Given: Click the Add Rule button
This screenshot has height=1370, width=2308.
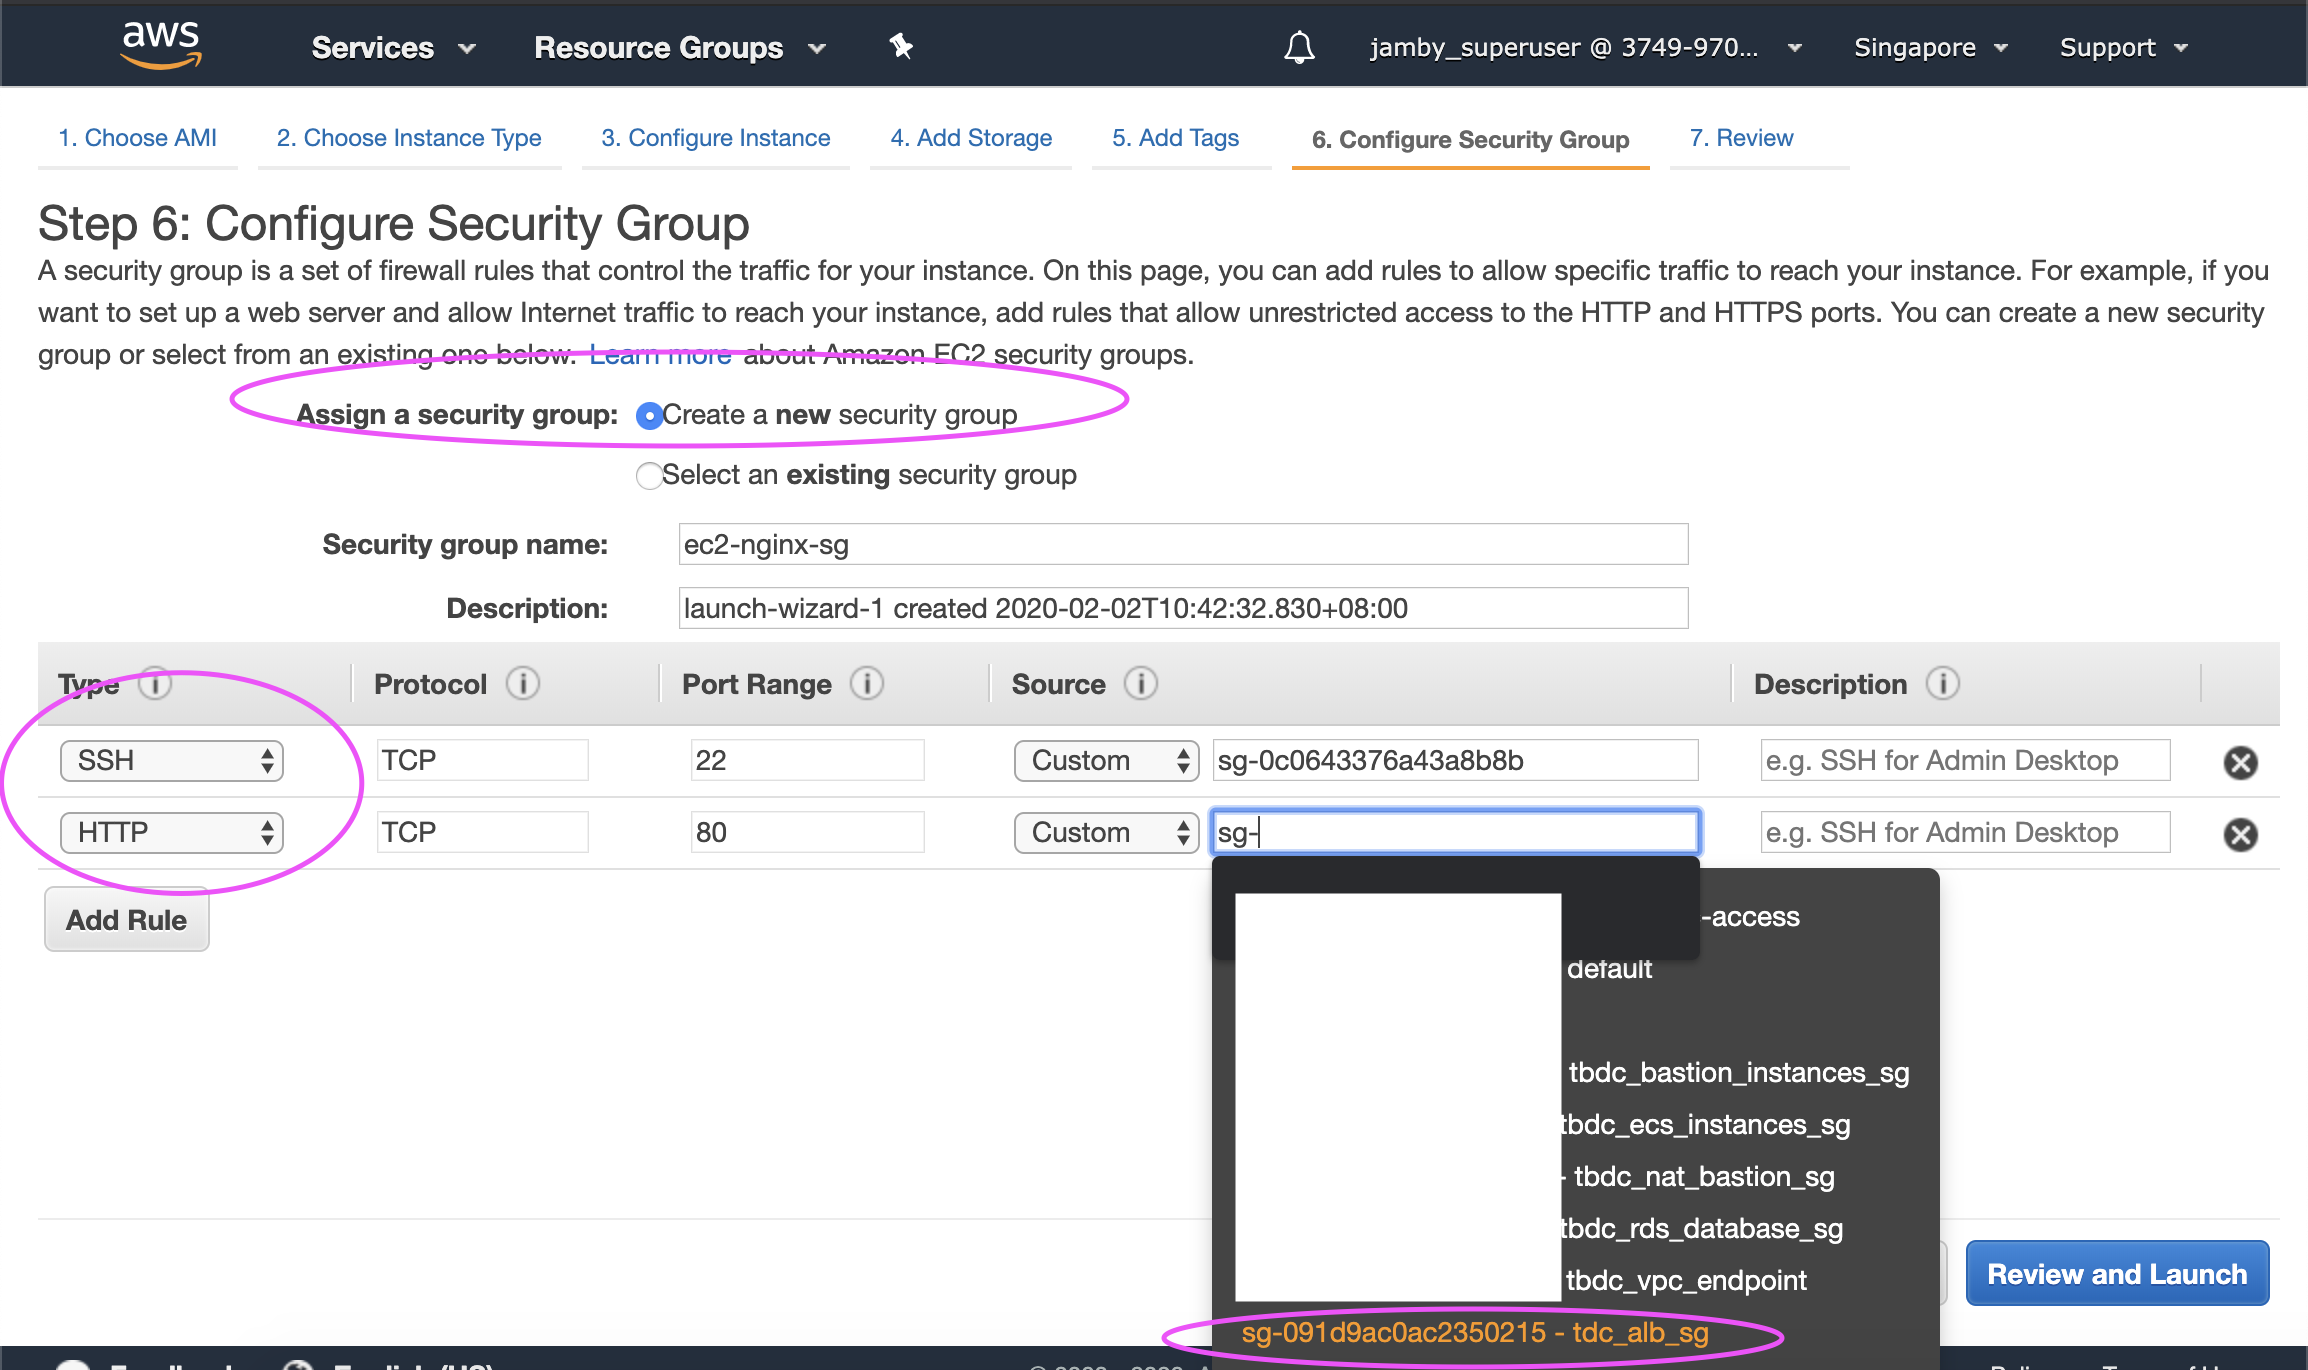Looking at the screenshot, I should (127, 920).
